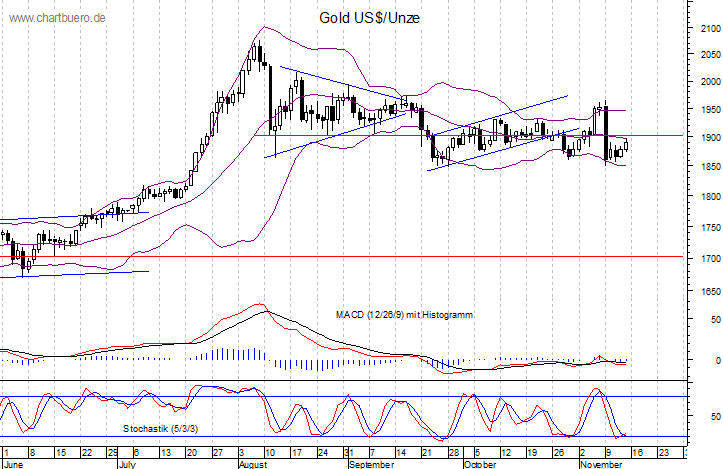Image resolution: width=723 pixels, height=469 pixels.
Task: Click the MACD (12/26/9) mit Histogramm label
Action: 404,315
